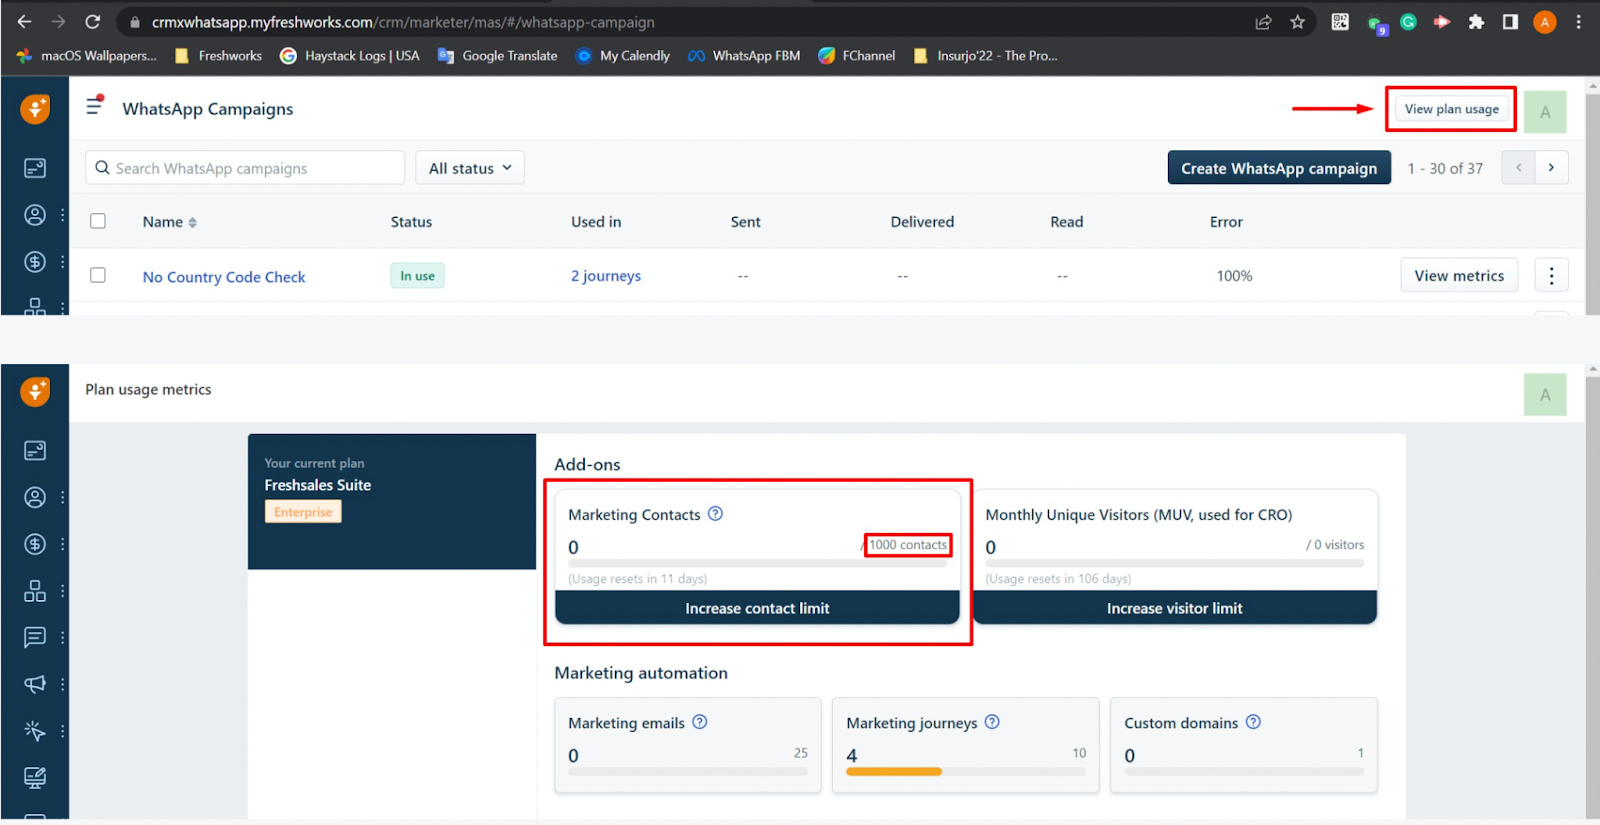
Task: Expand dots beside deals icon in WhatsApp Campaigns sidebar
Action: click(62, 262)
